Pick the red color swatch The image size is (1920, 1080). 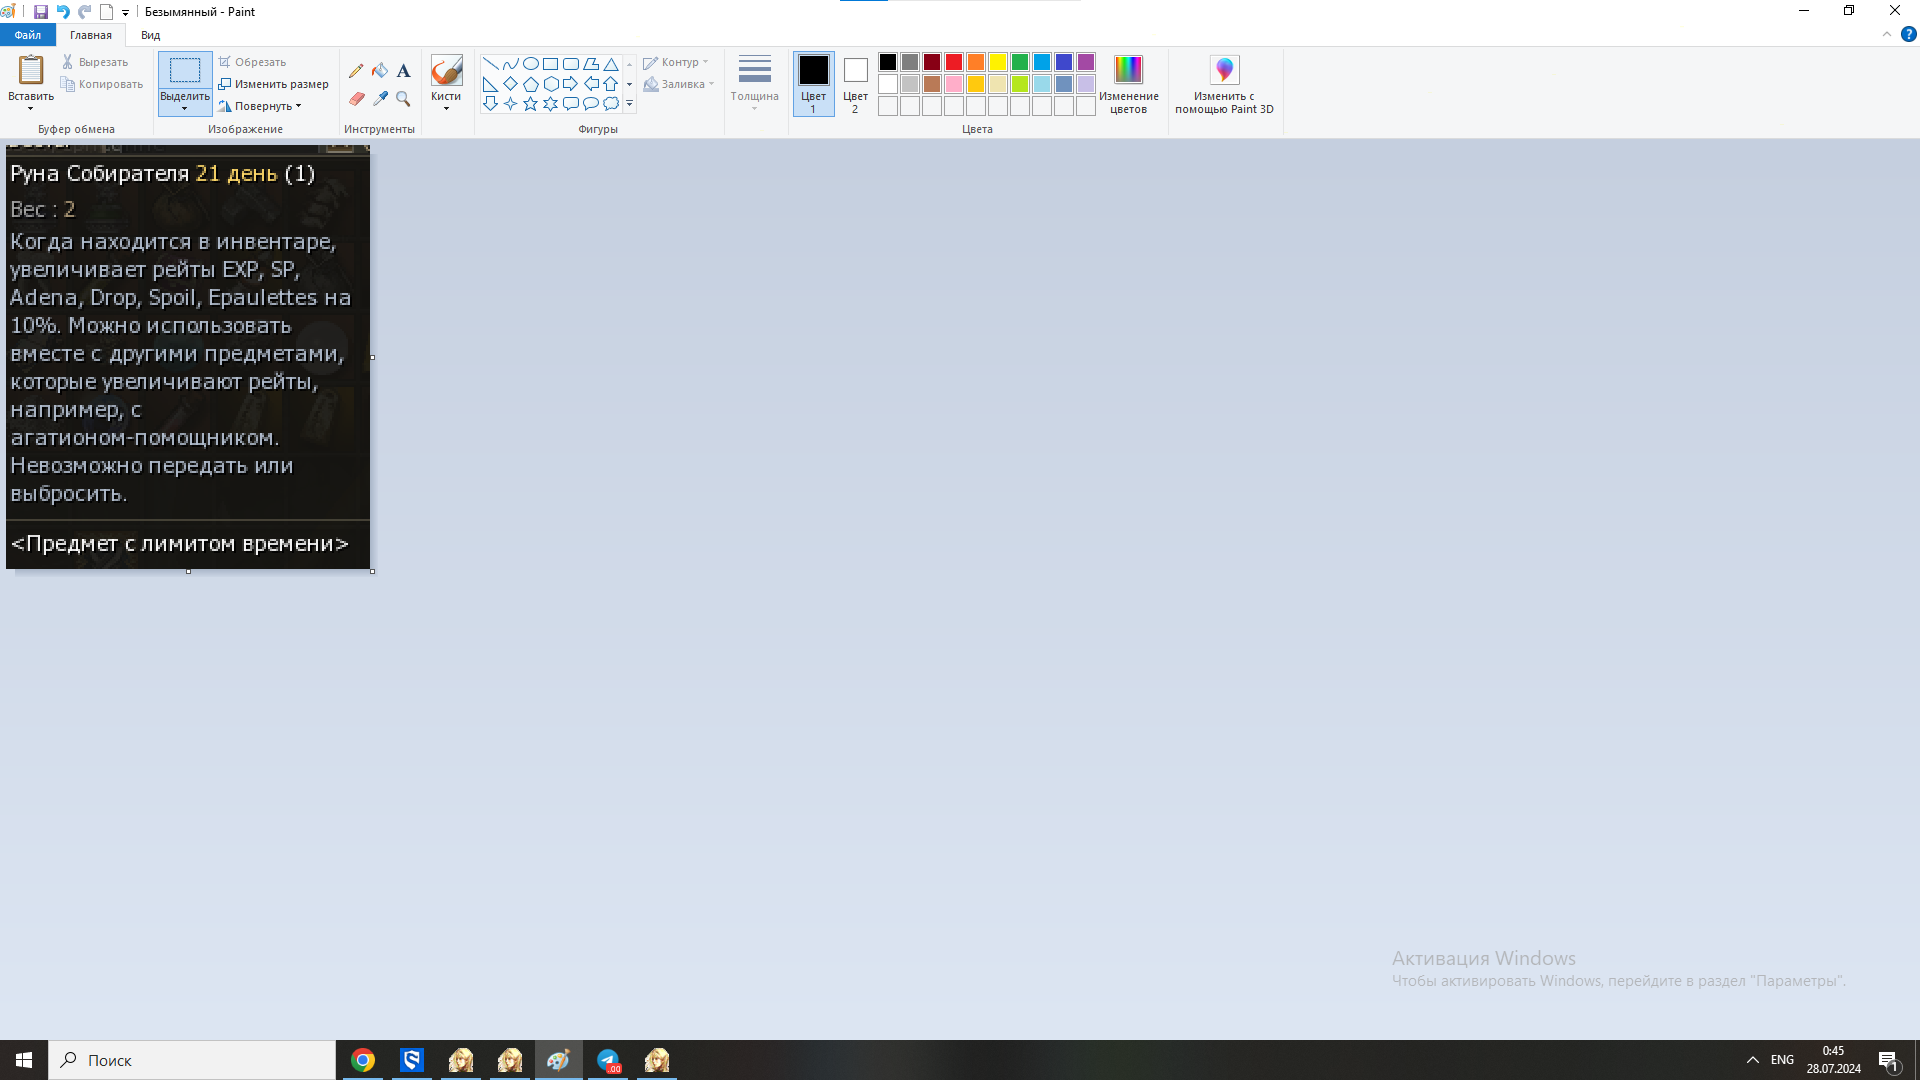[954, 62]
